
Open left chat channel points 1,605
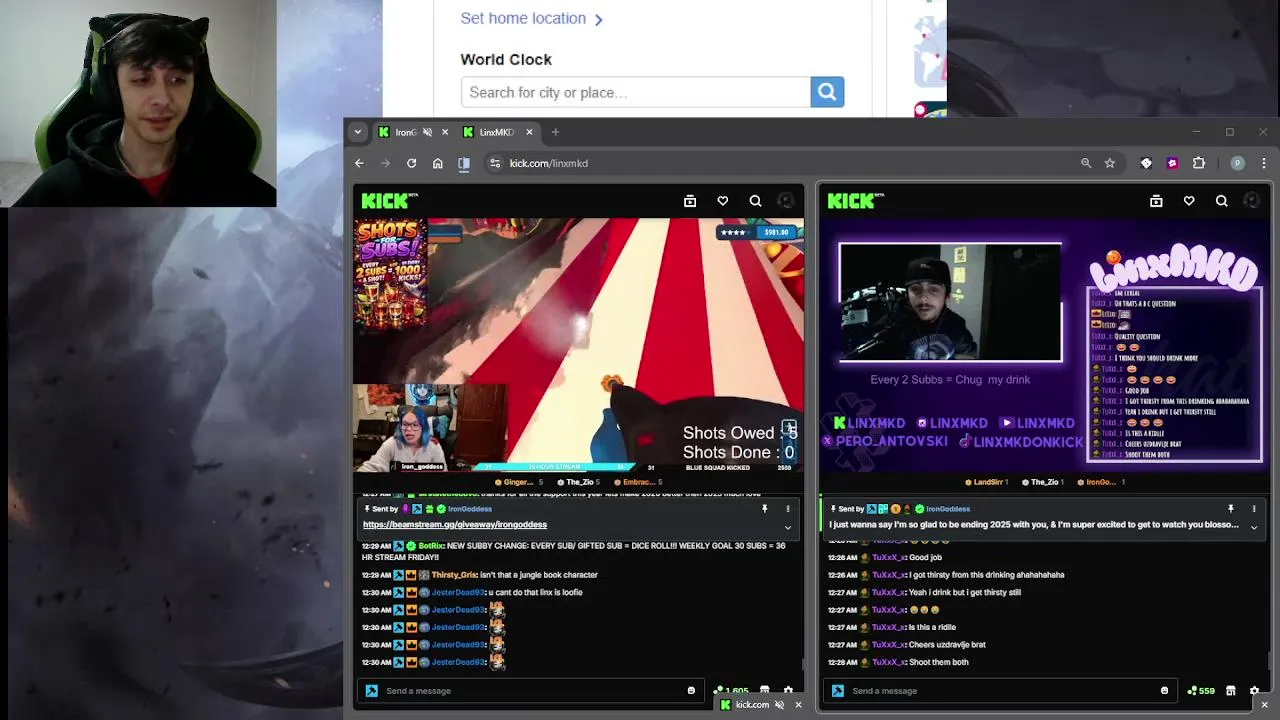tap(731, 691)
